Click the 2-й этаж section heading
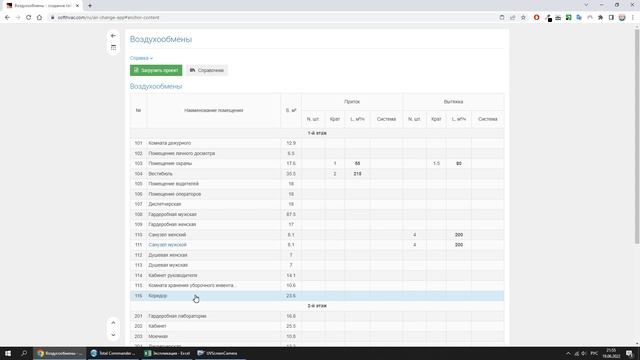The height and width of the screenshot is (360, 640). (317, 306)
